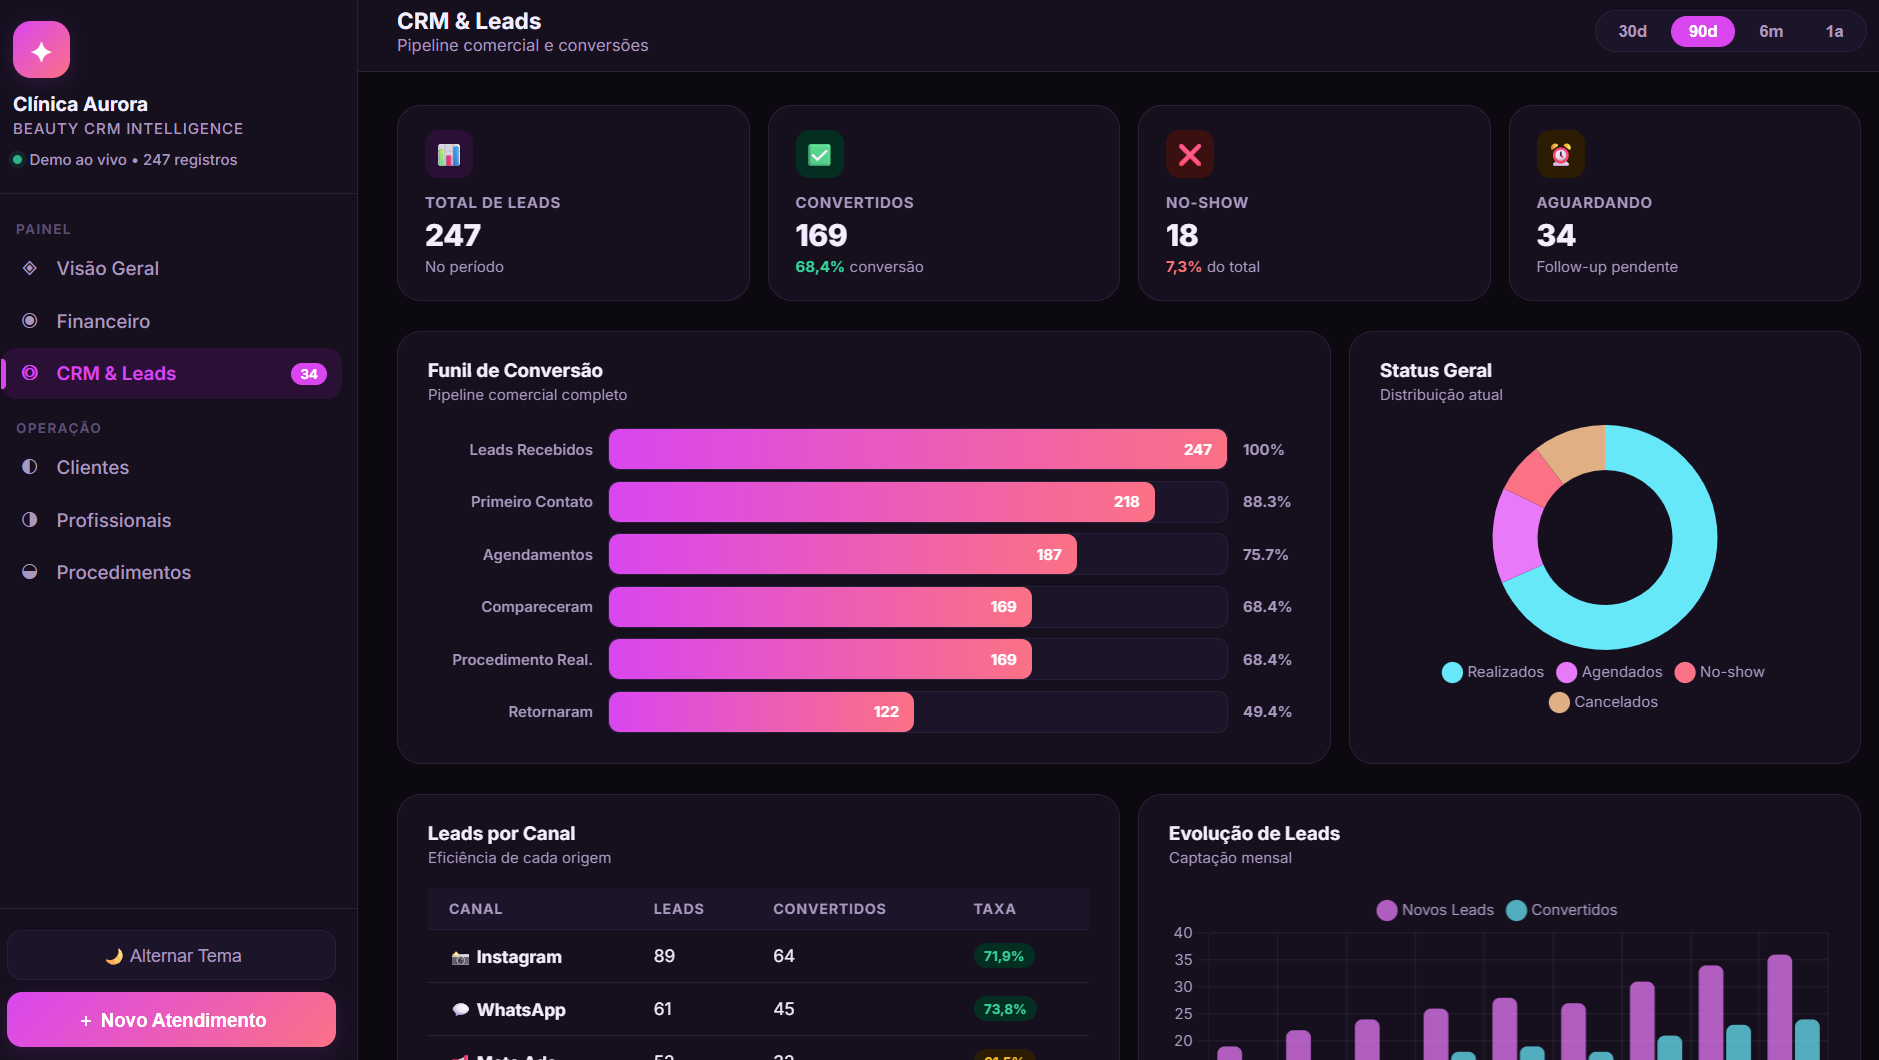The image size is (1879, 1060).
Task: Select the 30d period filter
Action: pyautogui.click(x=1633, y=31)
